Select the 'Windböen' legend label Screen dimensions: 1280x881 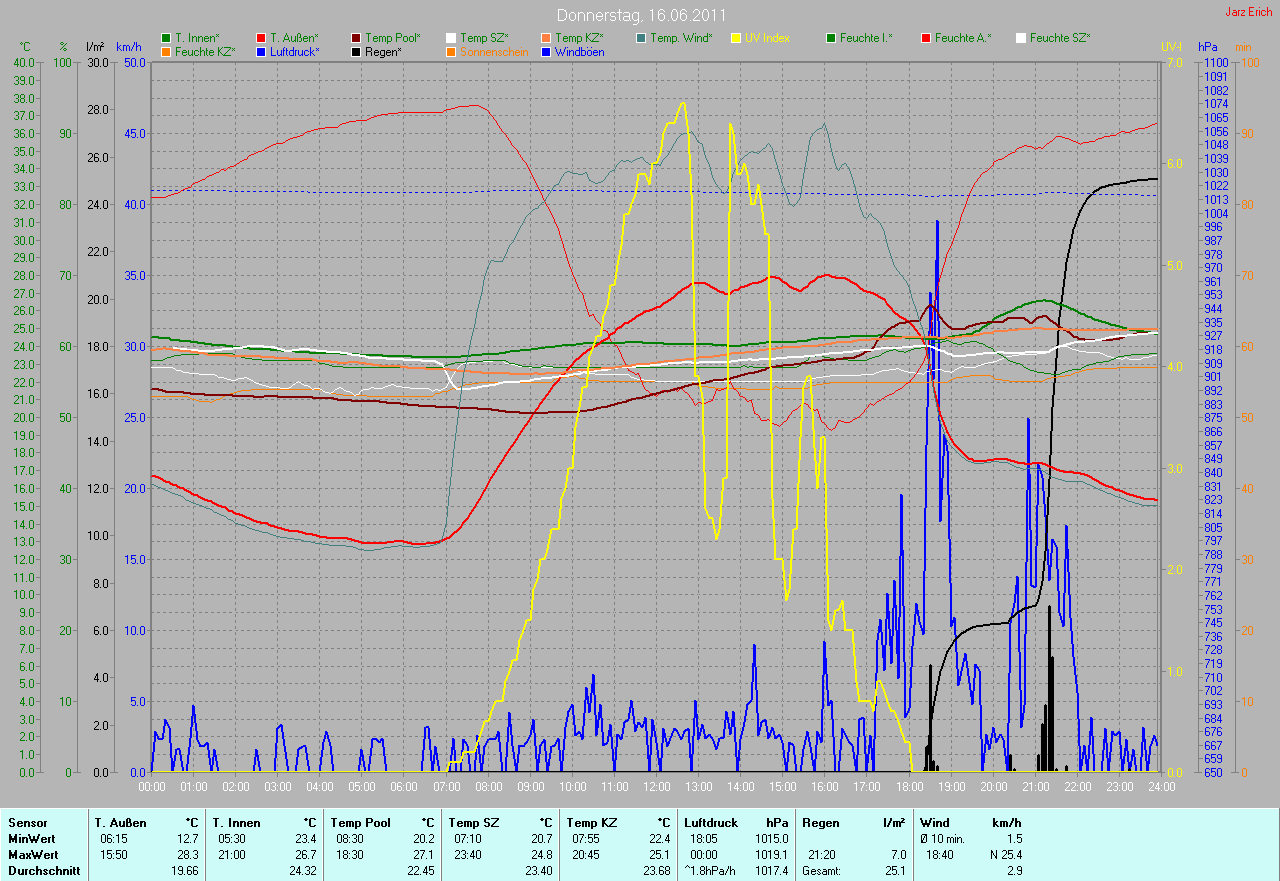click(579, 52)
